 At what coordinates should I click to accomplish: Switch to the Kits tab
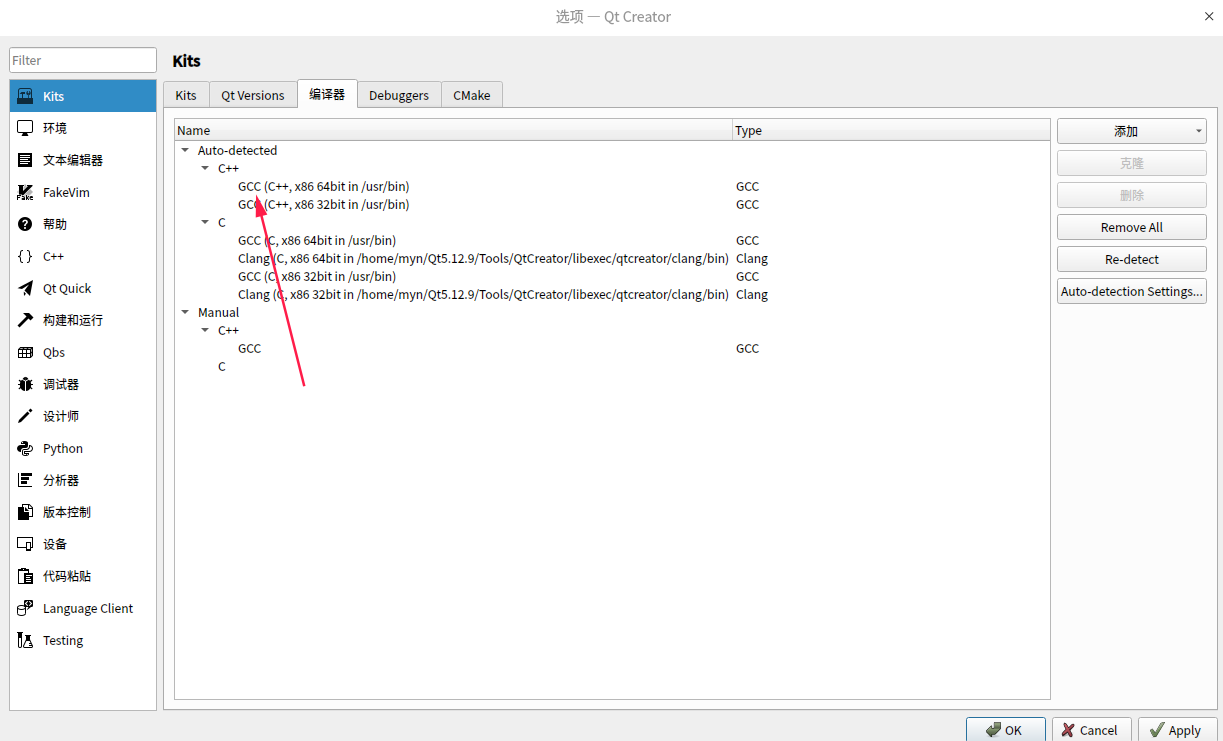click(186, 95)
